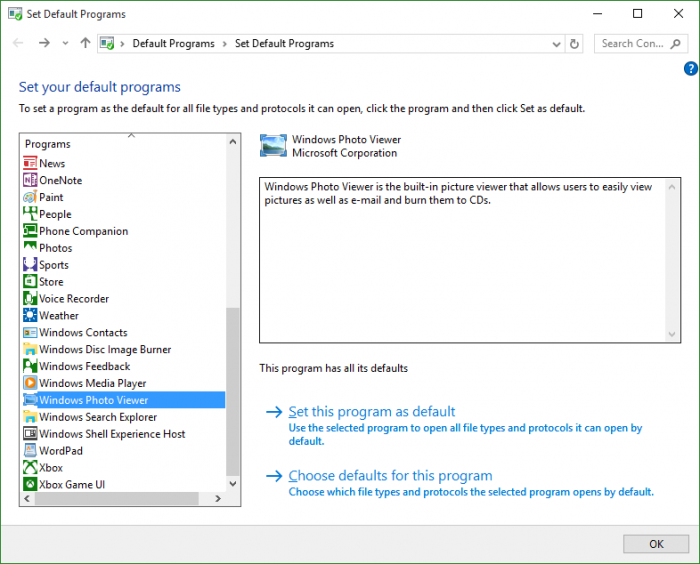Viewport: 700px width, 564px height.
Task: Maximize the Set Default Programs window
Action: click(x=638, y=14)
